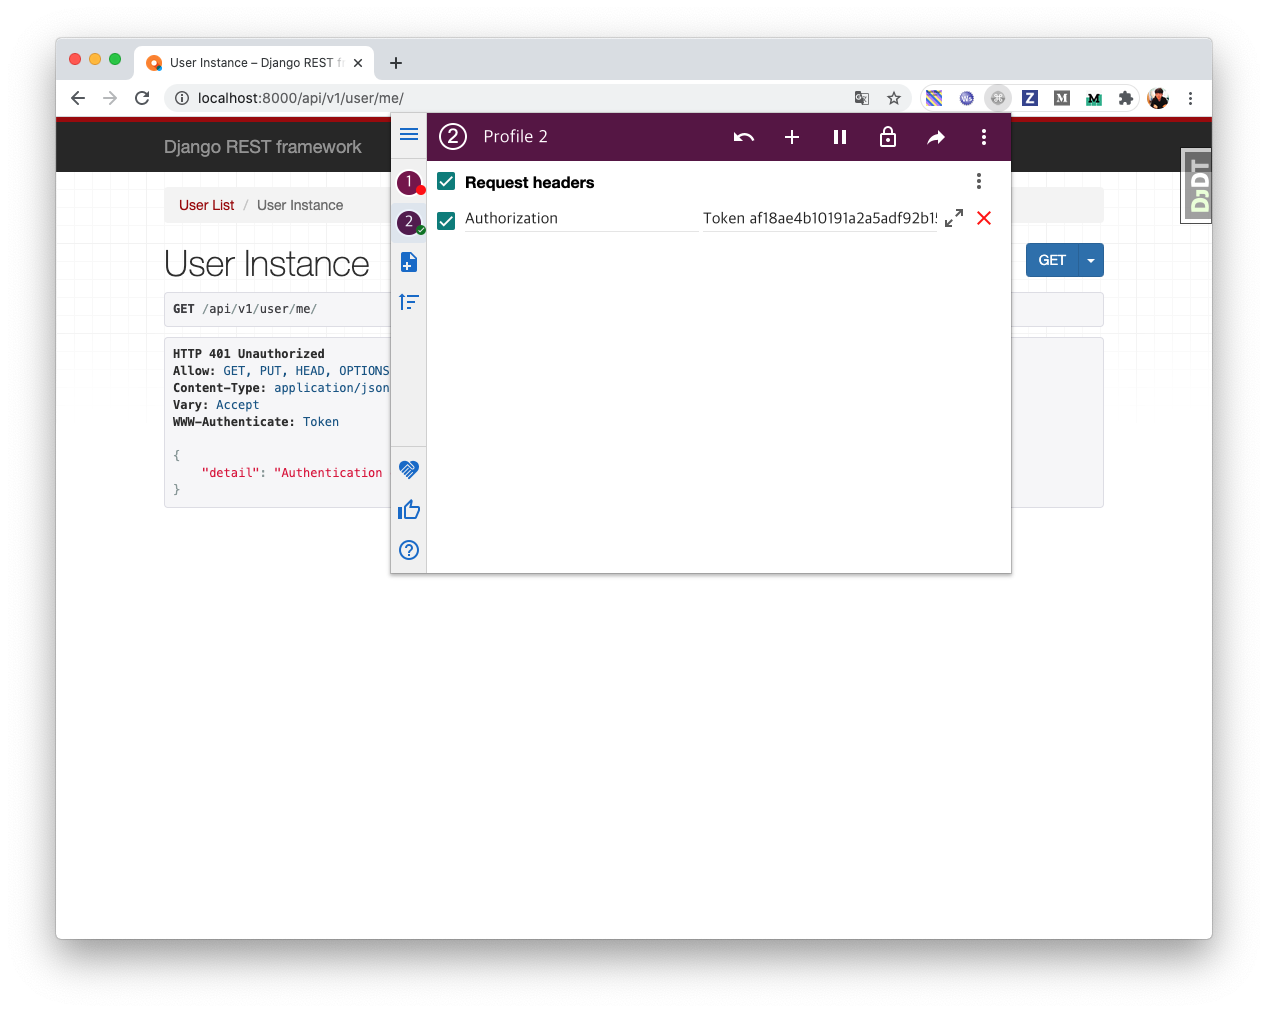
Task: Lock the profile to this tab
Action: coord(888,137)
